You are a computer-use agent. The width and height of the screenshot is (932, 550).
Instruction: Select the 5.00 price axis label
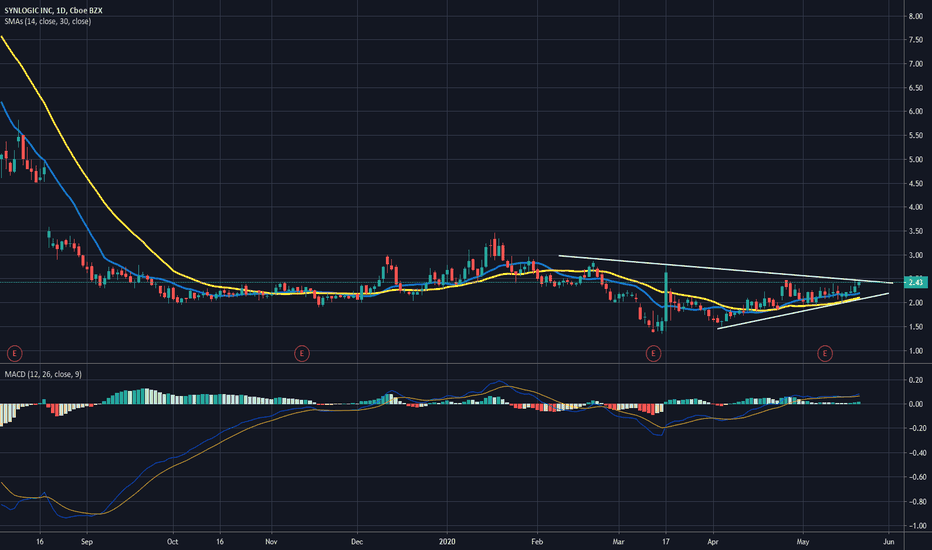point(915,159)
